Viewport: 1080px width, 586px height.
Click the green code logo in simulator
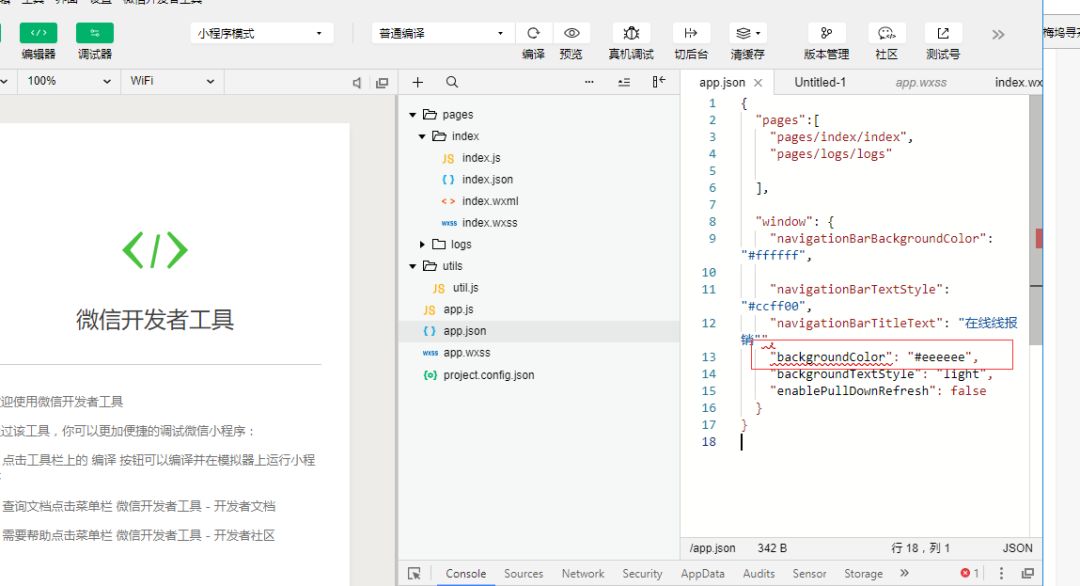pos(155,251)
